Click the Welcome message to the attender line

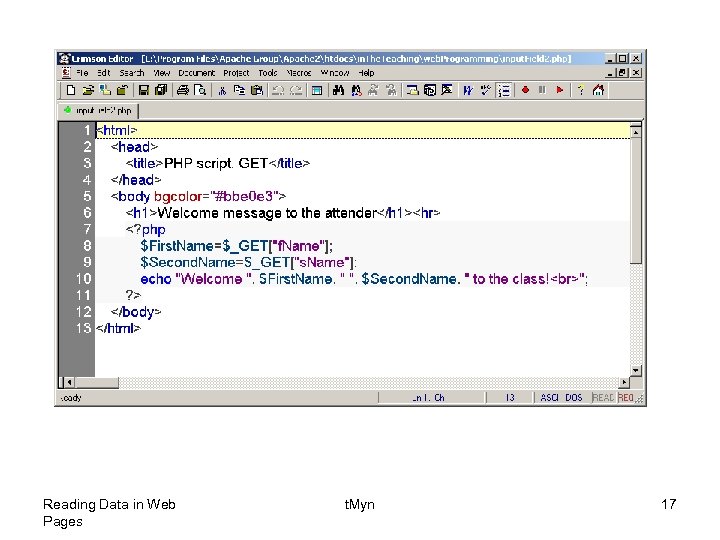coord(283,213)
